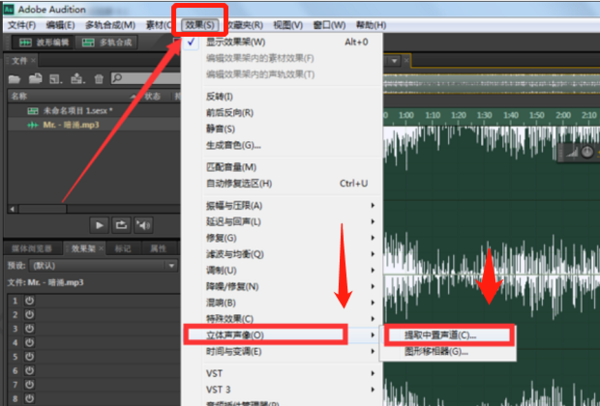Choose 反转(I) from the effects menu
600x406 pixels.
[x=282, y=97]
